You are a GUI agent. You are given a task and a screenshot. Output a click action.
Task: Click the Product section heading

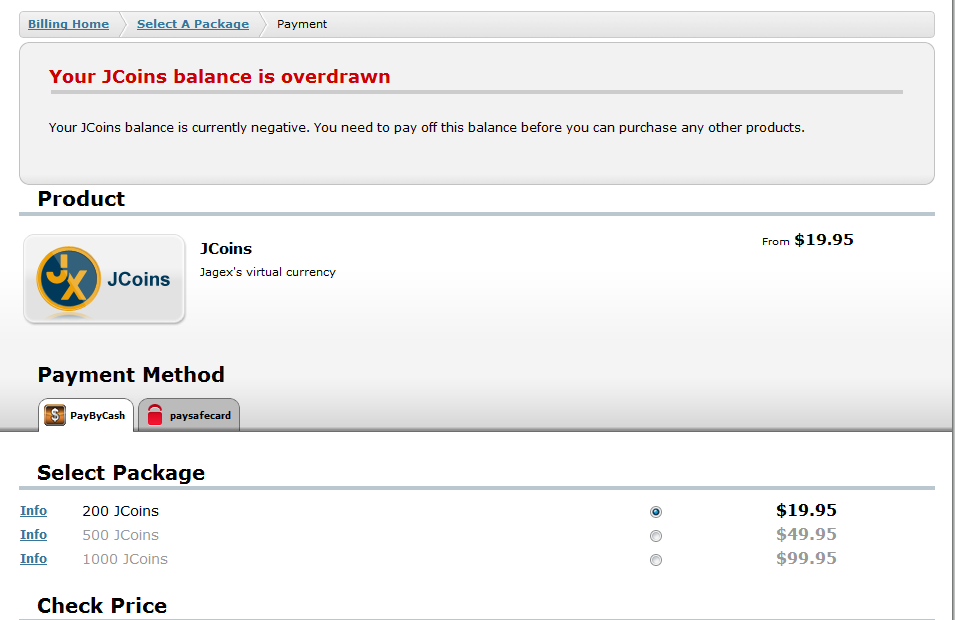81,199
